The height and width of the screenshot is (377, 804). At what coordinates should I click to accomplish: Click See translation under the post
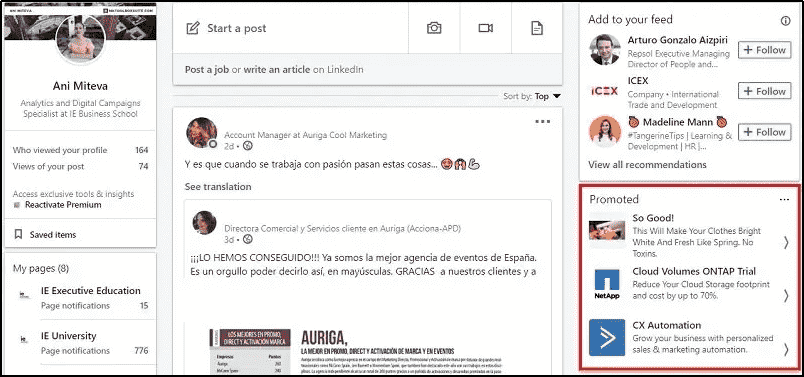pyautogui.click(x=218, y=187)
